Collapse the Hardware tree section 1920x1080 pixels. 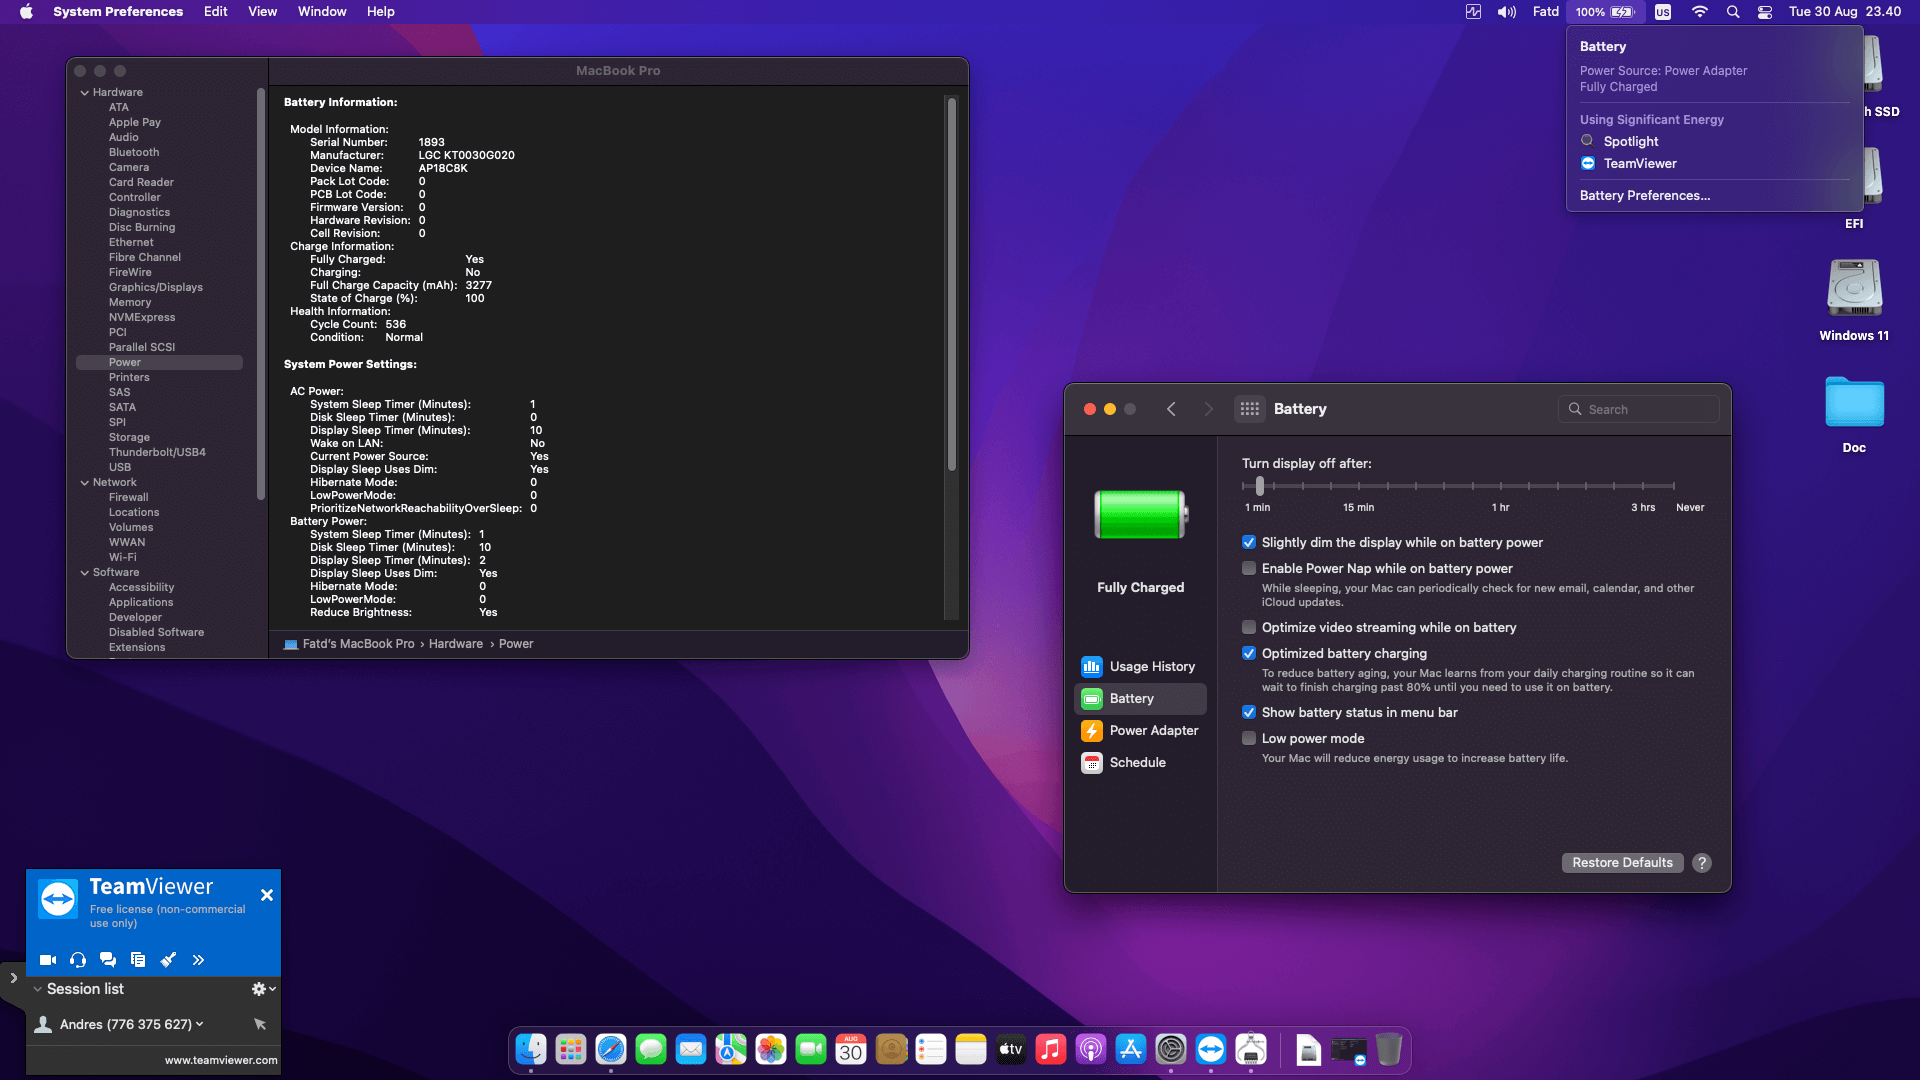85,93
